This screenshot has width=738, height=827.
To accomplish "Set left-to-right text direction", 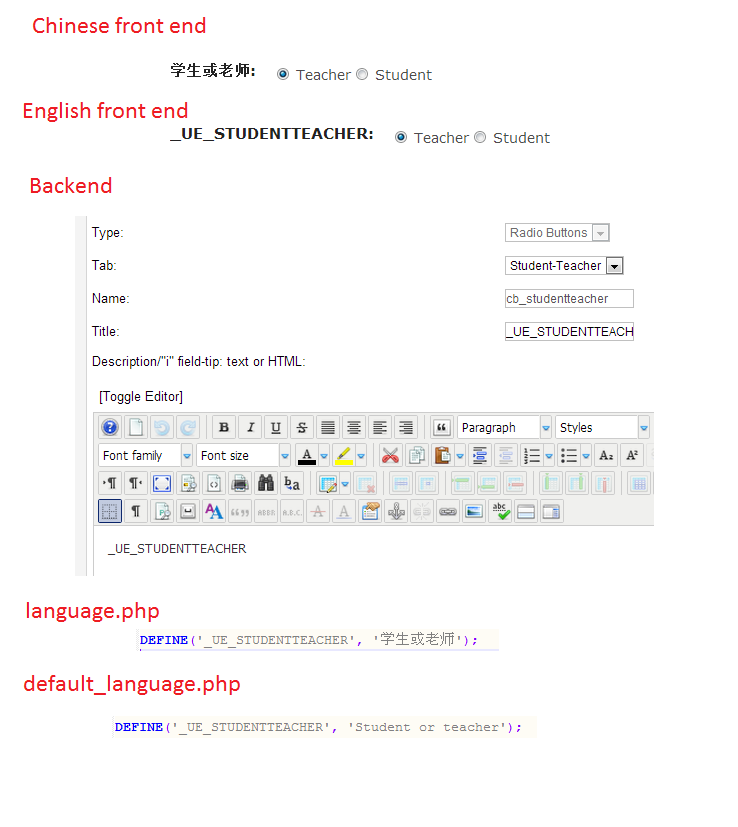I will 110,483.
